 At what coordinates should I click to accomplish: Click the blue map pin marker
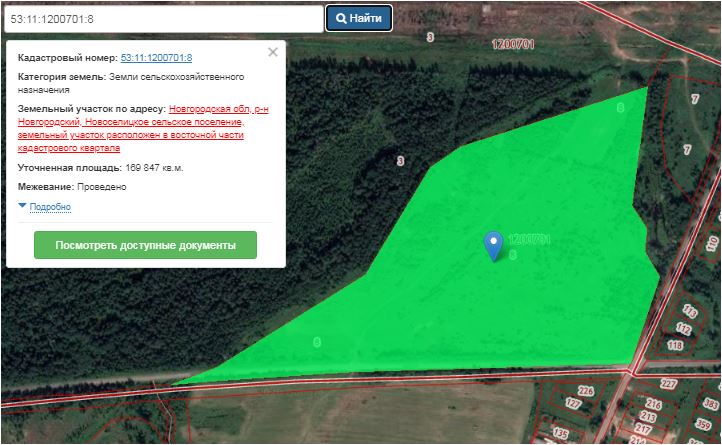(x=493, y=244)
